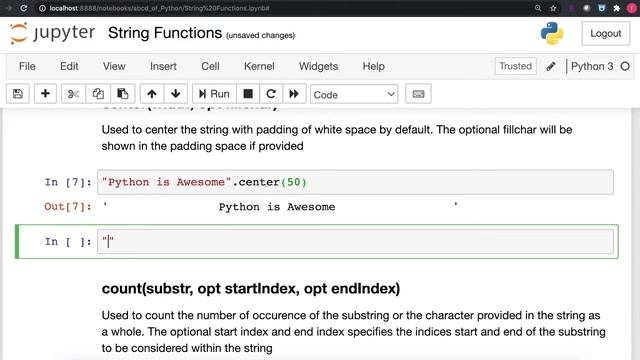
Task: Open the Insert menu
Action: tap(163, 66)
